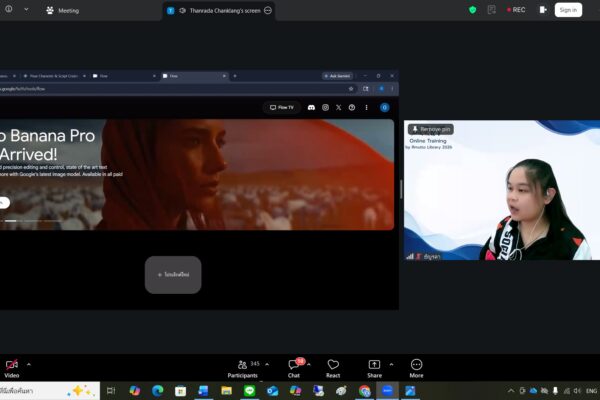Turn on camera with the Video button

[x=11, y=368]
